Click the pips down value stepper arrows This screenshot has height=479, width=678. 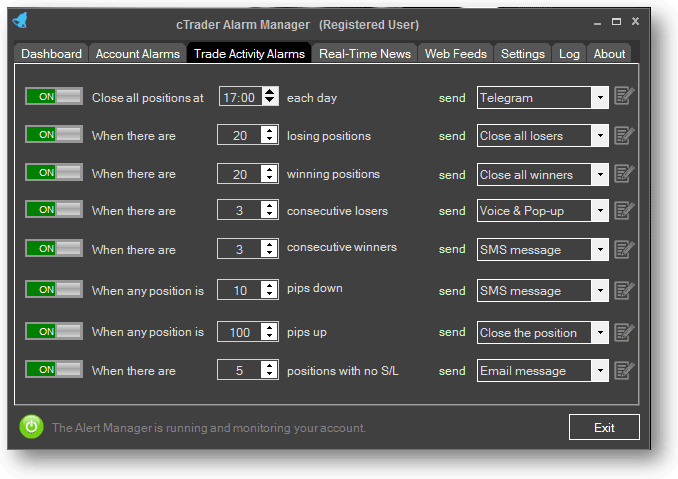coord(269,290)
